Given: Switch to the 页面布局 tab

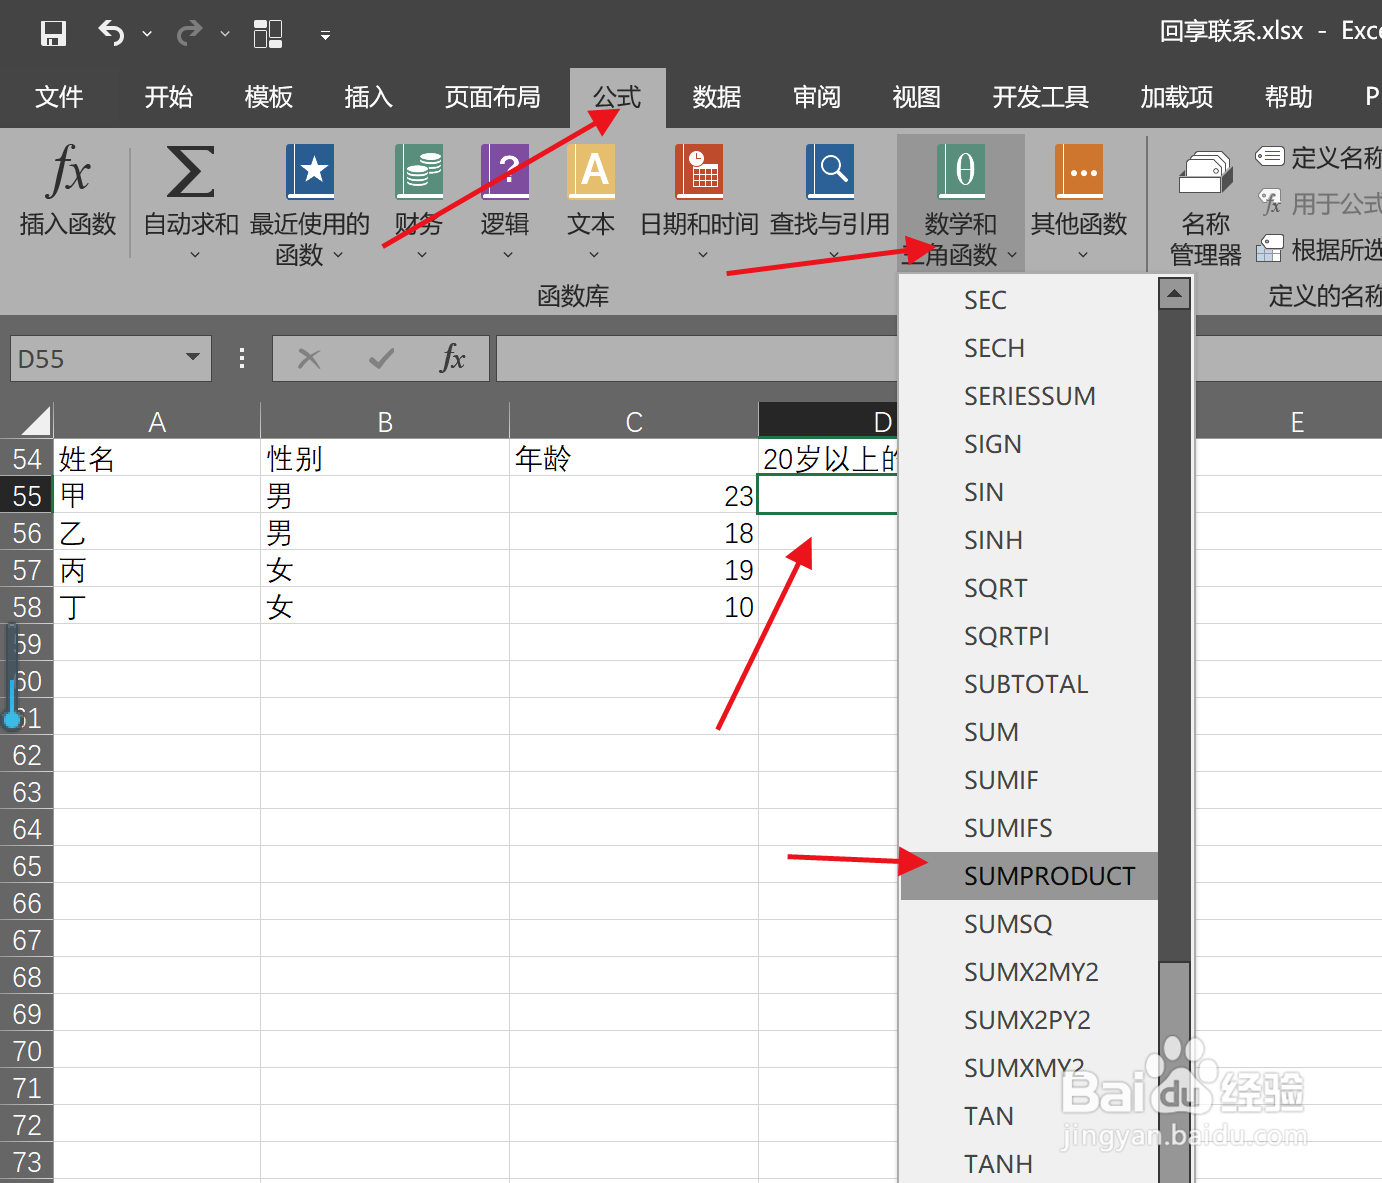Looking at the screenshot, I should coord(492,97).
